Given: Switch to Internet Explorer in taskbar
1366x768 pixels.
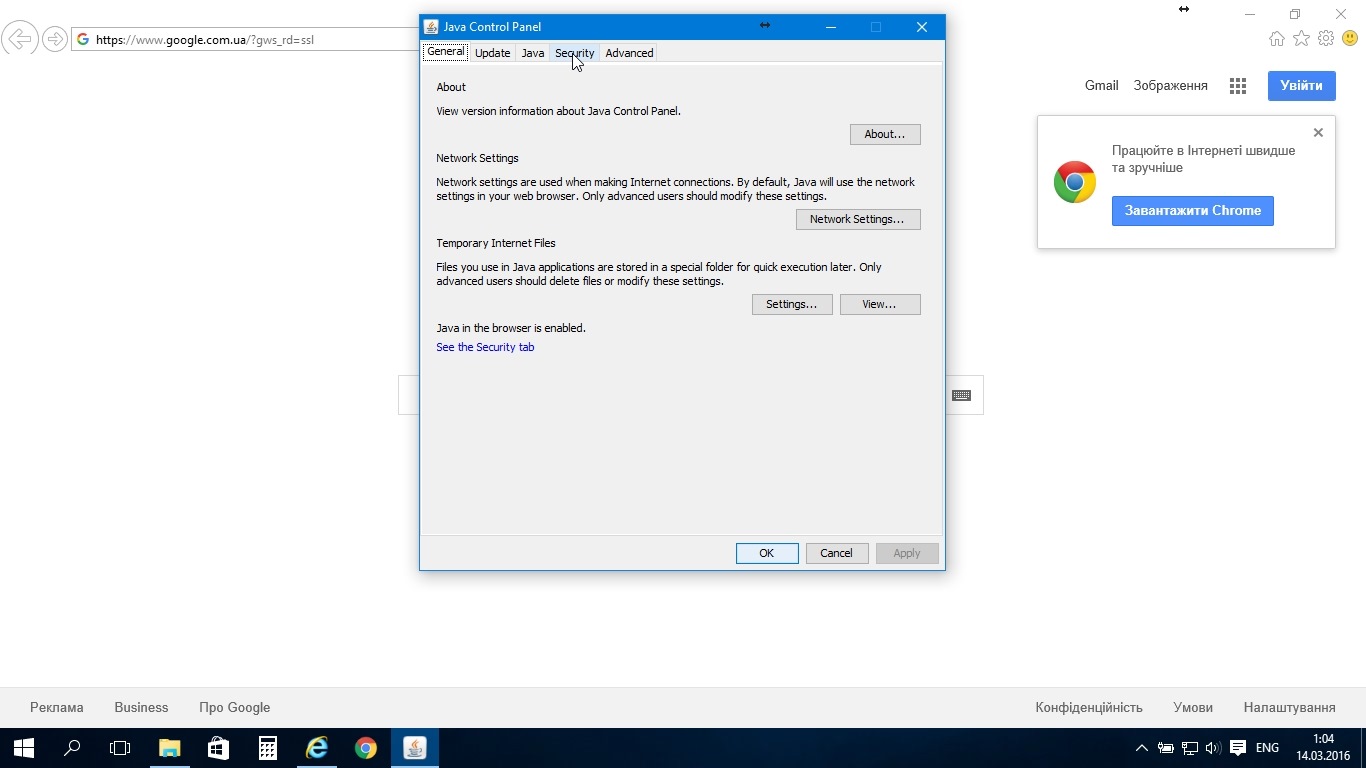Looking at the screenshot, I should [x=316, y=748].
